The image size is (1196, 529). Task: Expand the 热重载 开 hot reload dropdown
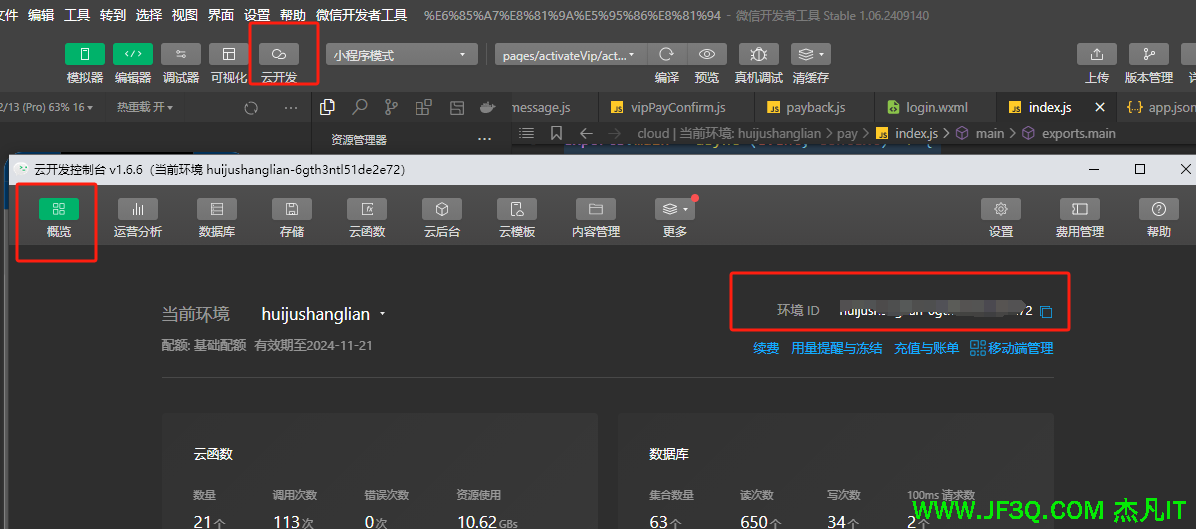tap(145, 107)
